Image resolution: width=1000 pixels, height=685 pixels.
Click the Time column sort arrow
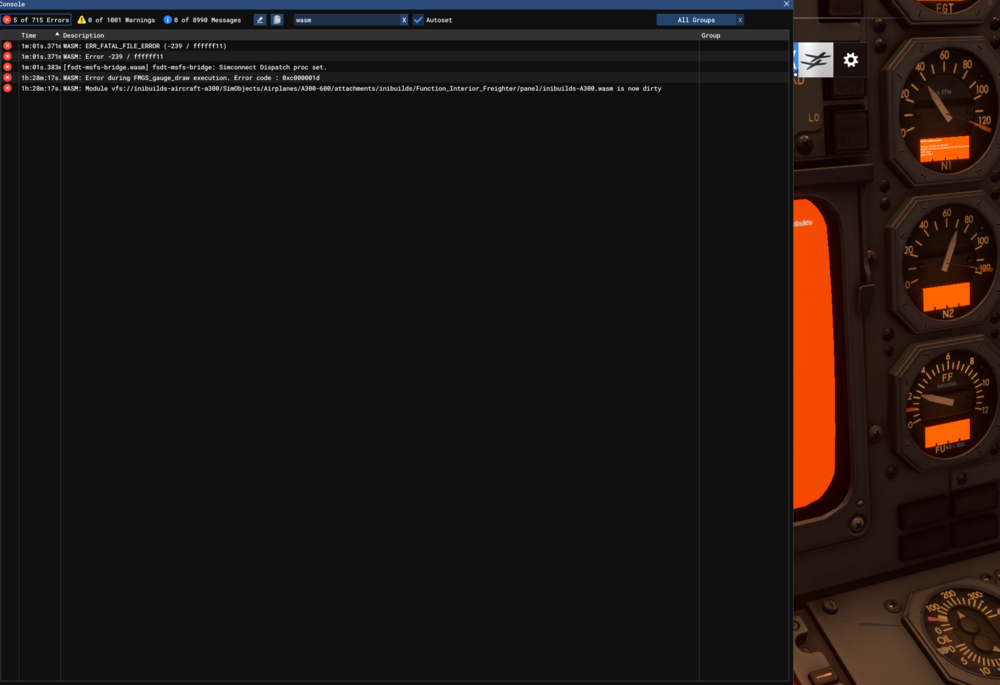[56, 34]
